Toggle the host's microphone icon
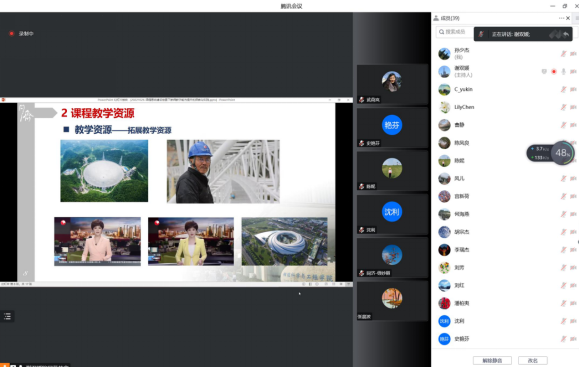The image size is (580, 367). coord(563,71)
